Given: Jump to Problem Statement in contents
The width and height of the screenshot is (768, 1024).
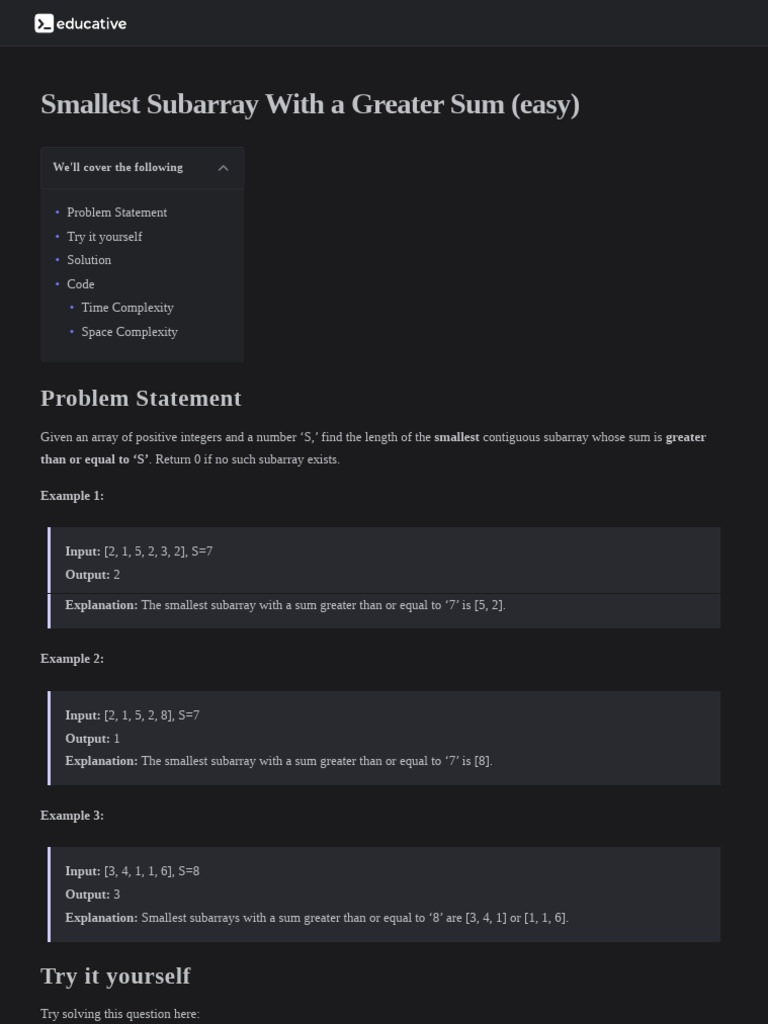Looking at the screenshot, I should tap(117, 212).
